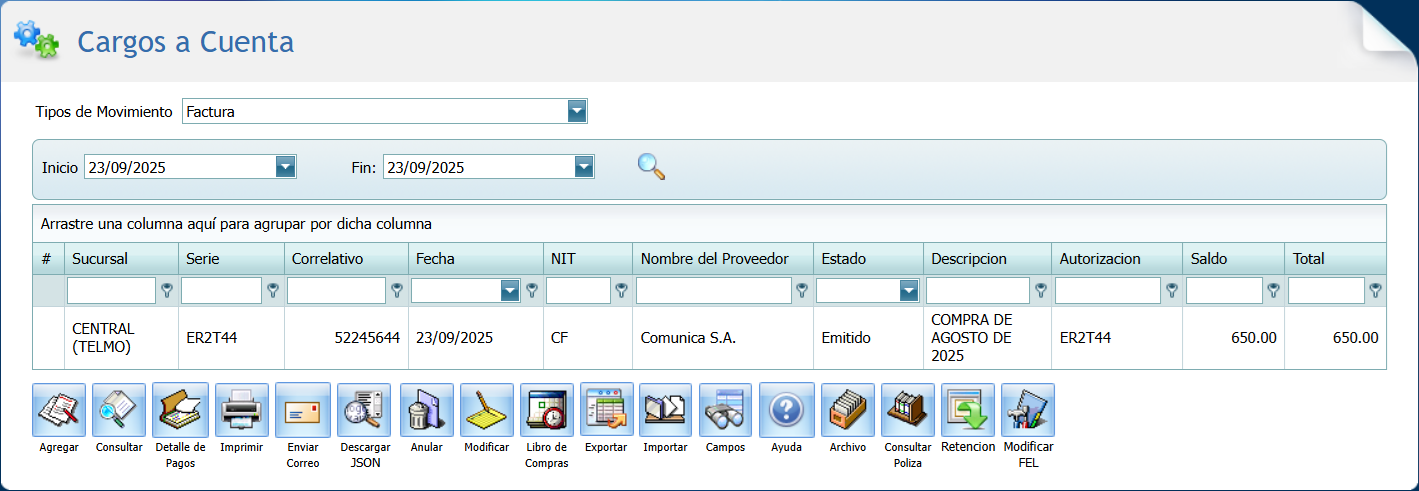Open the Fin date picker dropdown
This screenshot has width=1419, height=491.
click(x=584, y=167)
